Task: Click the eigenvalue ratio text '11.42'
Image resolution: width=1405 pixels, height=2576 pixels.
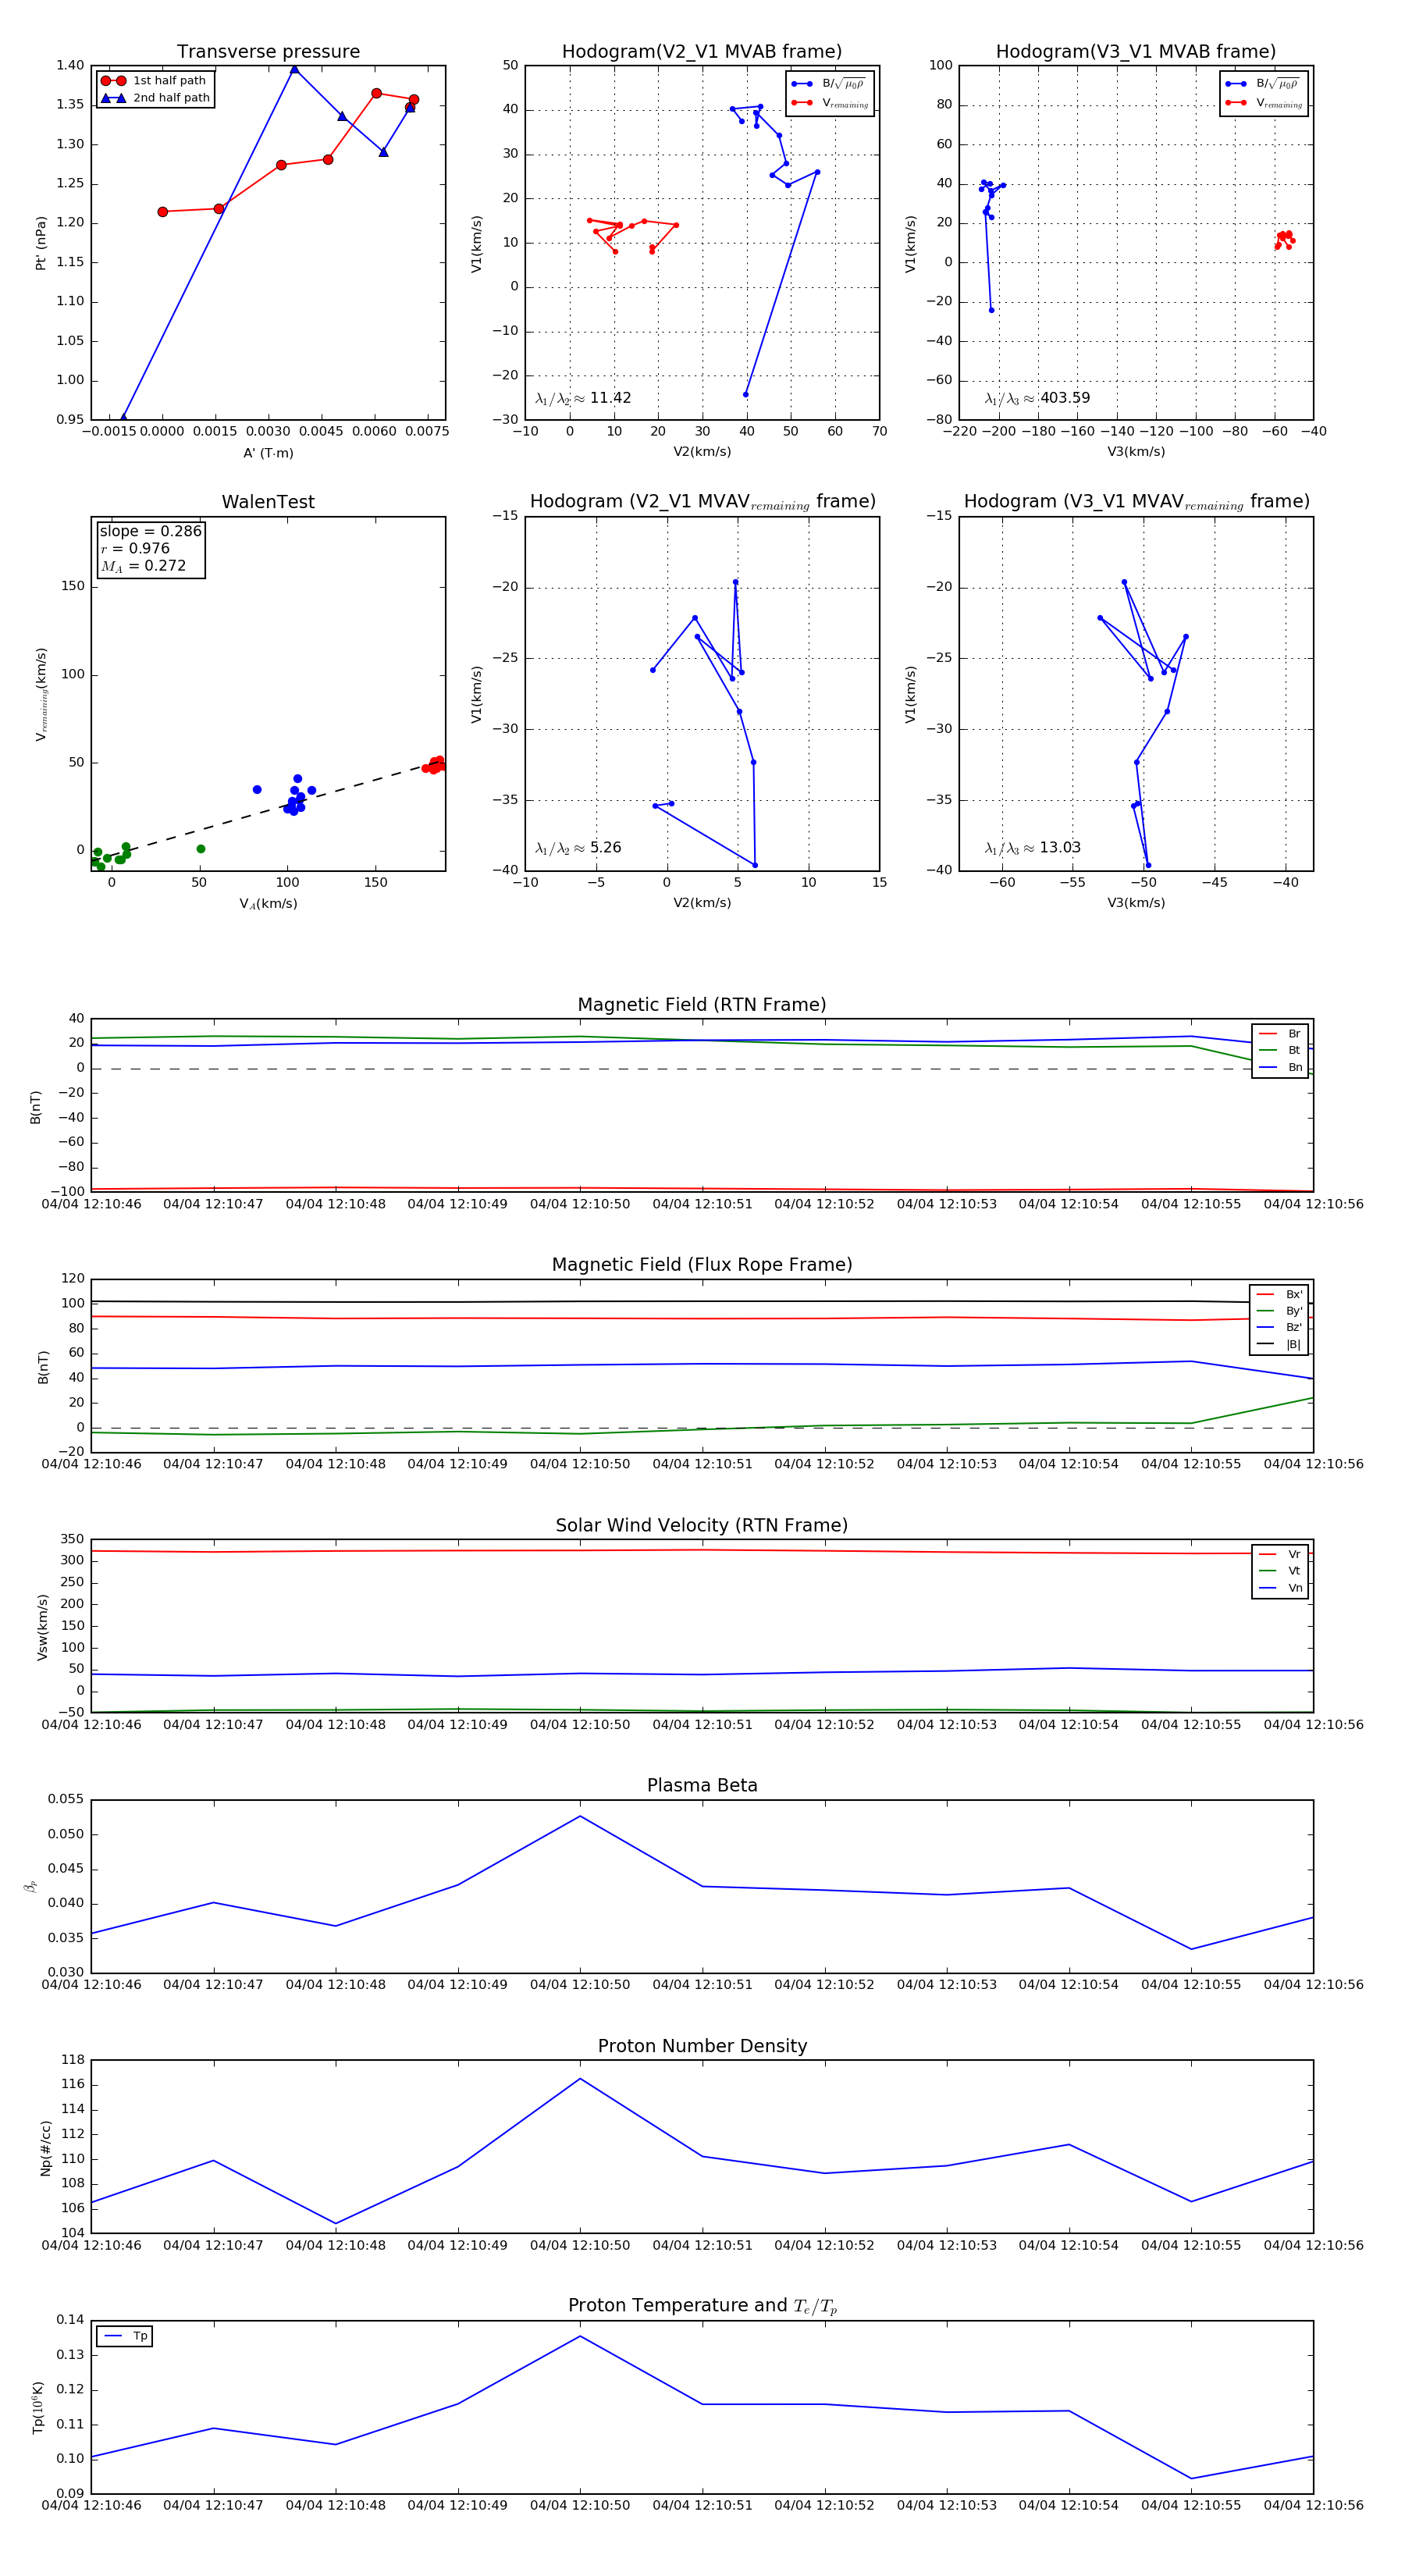Action: pos(610,398)
